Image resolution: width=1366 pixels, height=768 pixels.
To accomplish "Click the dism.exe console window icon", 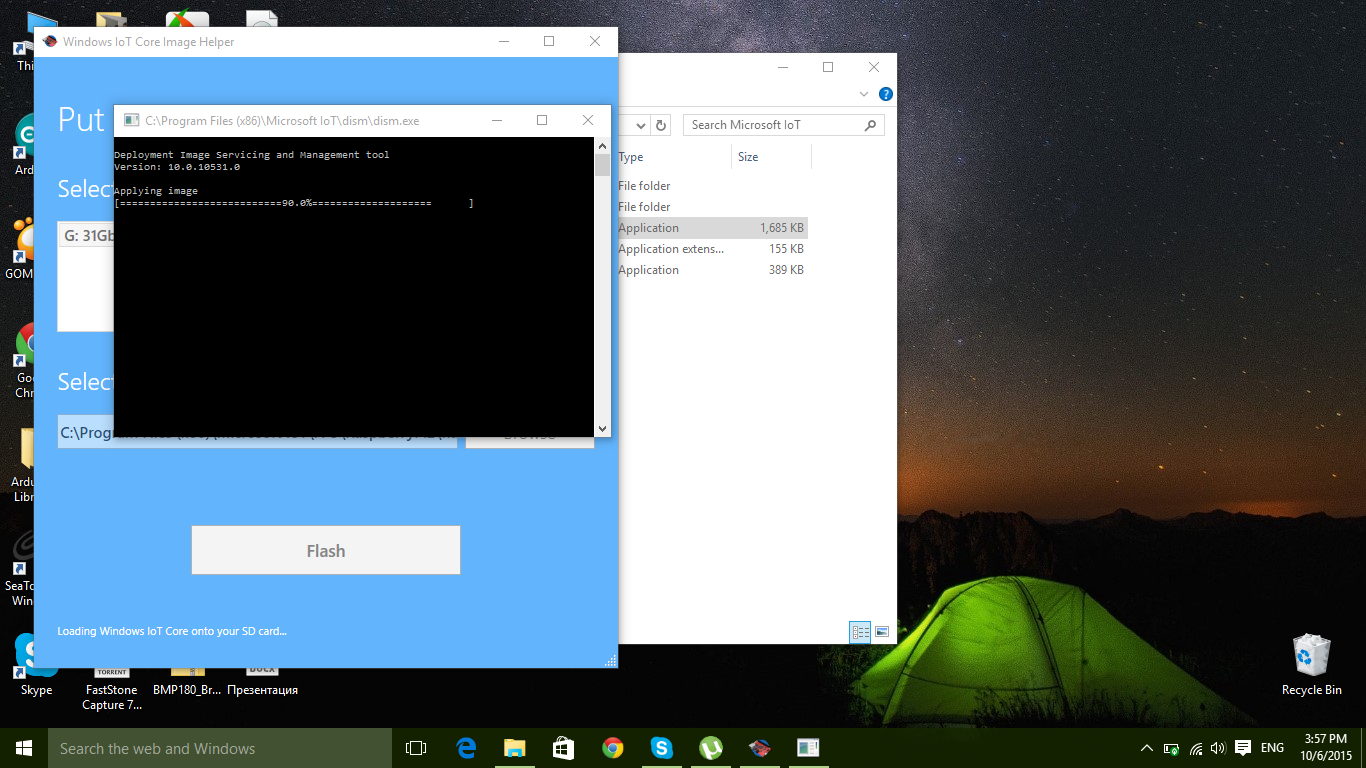I will point(131,120).
